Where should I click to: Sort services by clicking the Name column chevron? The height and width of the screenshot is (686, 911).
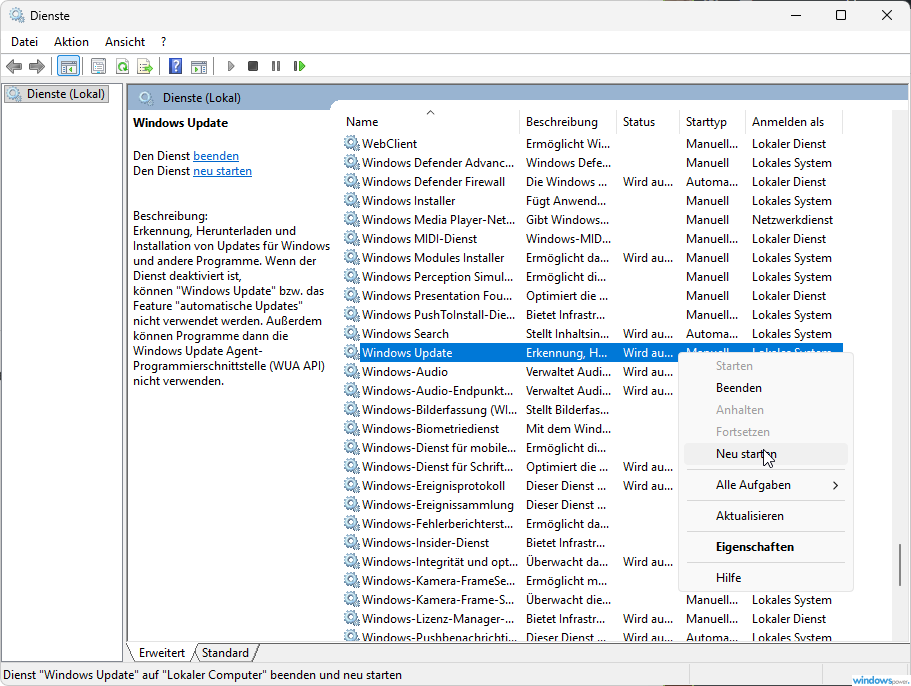[430, 113]
